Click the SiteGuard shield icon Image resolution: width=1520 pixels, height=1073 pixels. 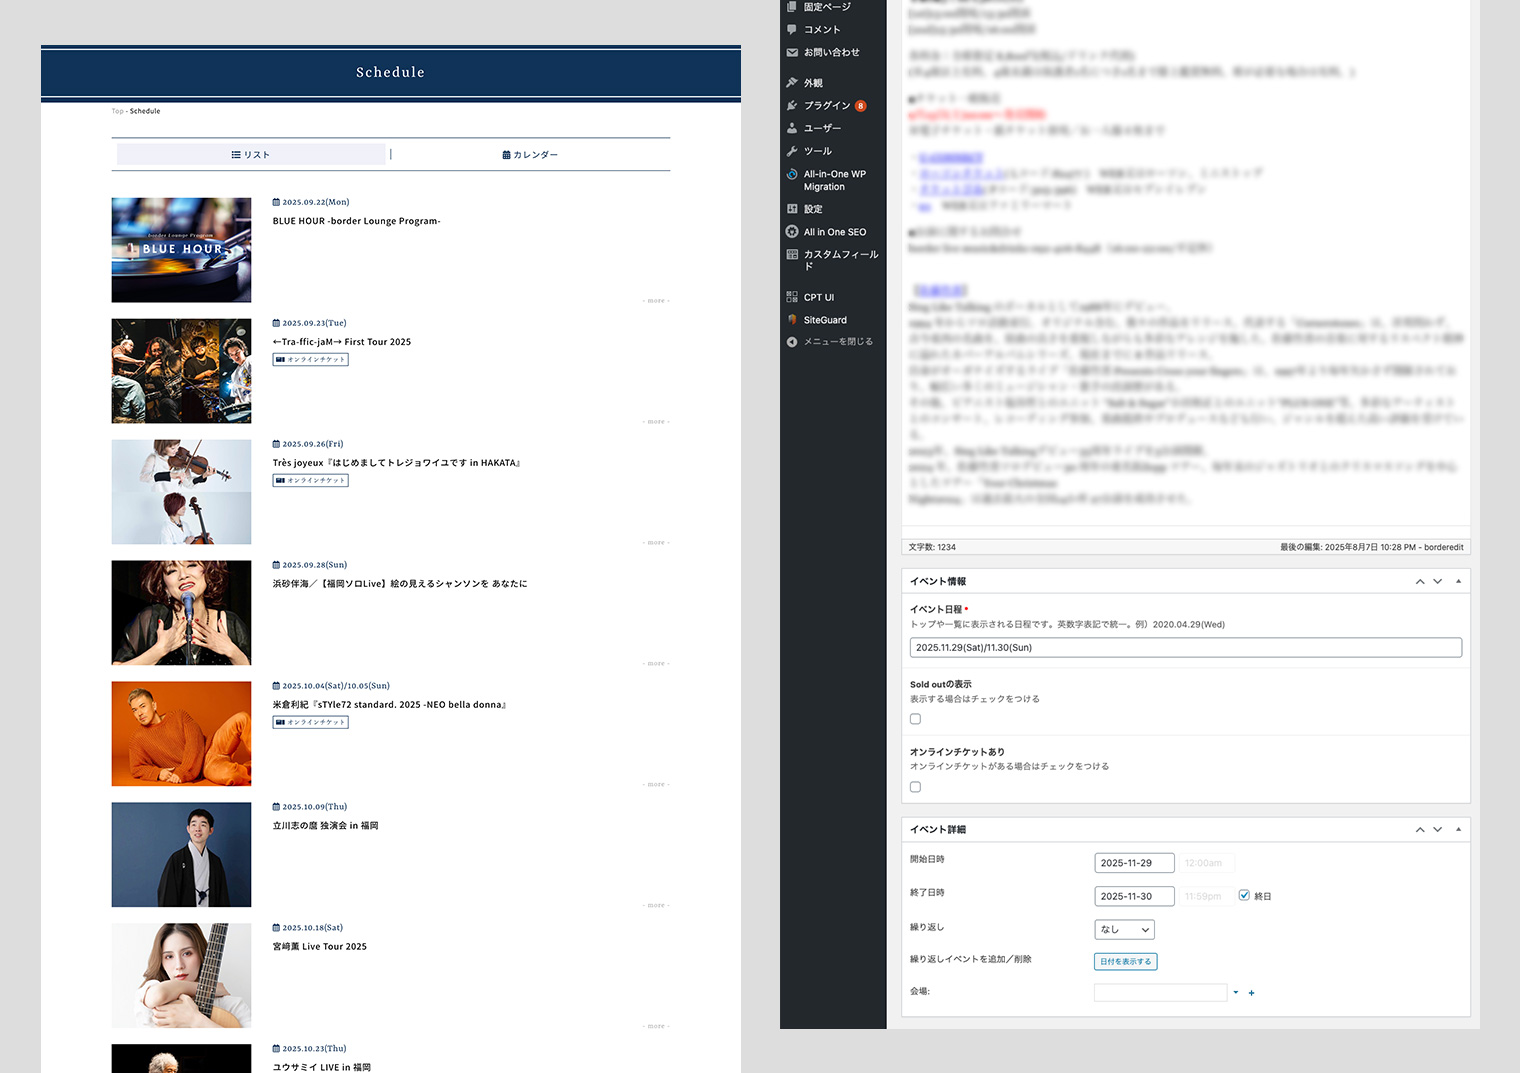(792, 320)
